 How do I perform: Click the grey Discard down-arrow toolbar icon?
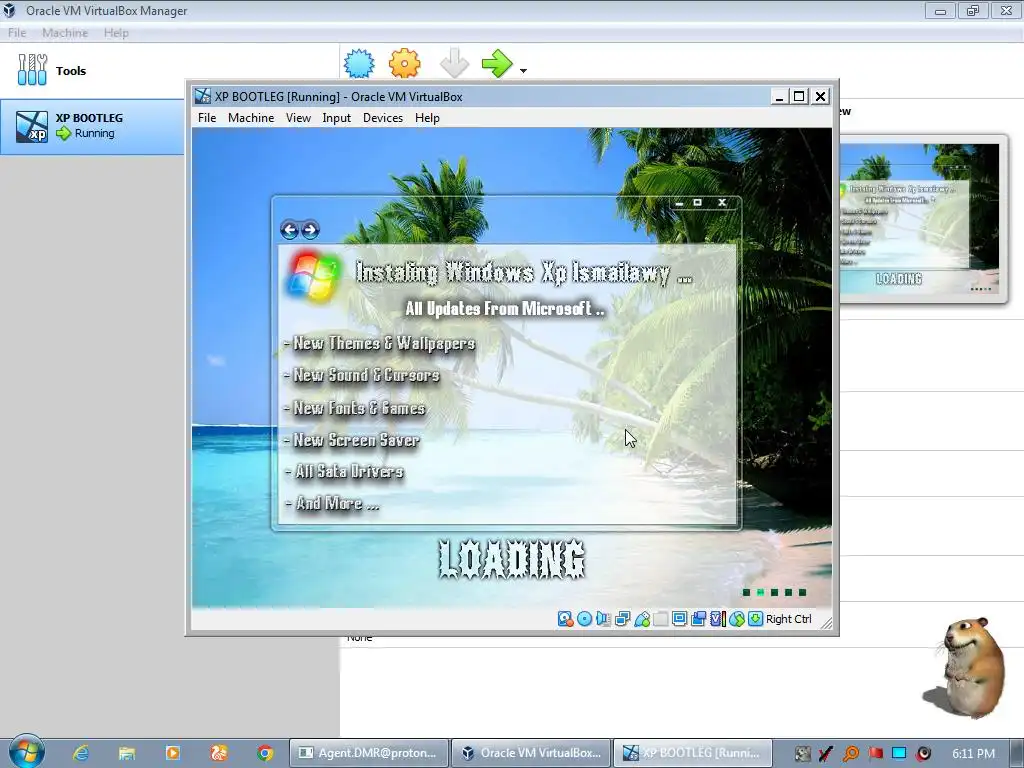coord(454,63)
